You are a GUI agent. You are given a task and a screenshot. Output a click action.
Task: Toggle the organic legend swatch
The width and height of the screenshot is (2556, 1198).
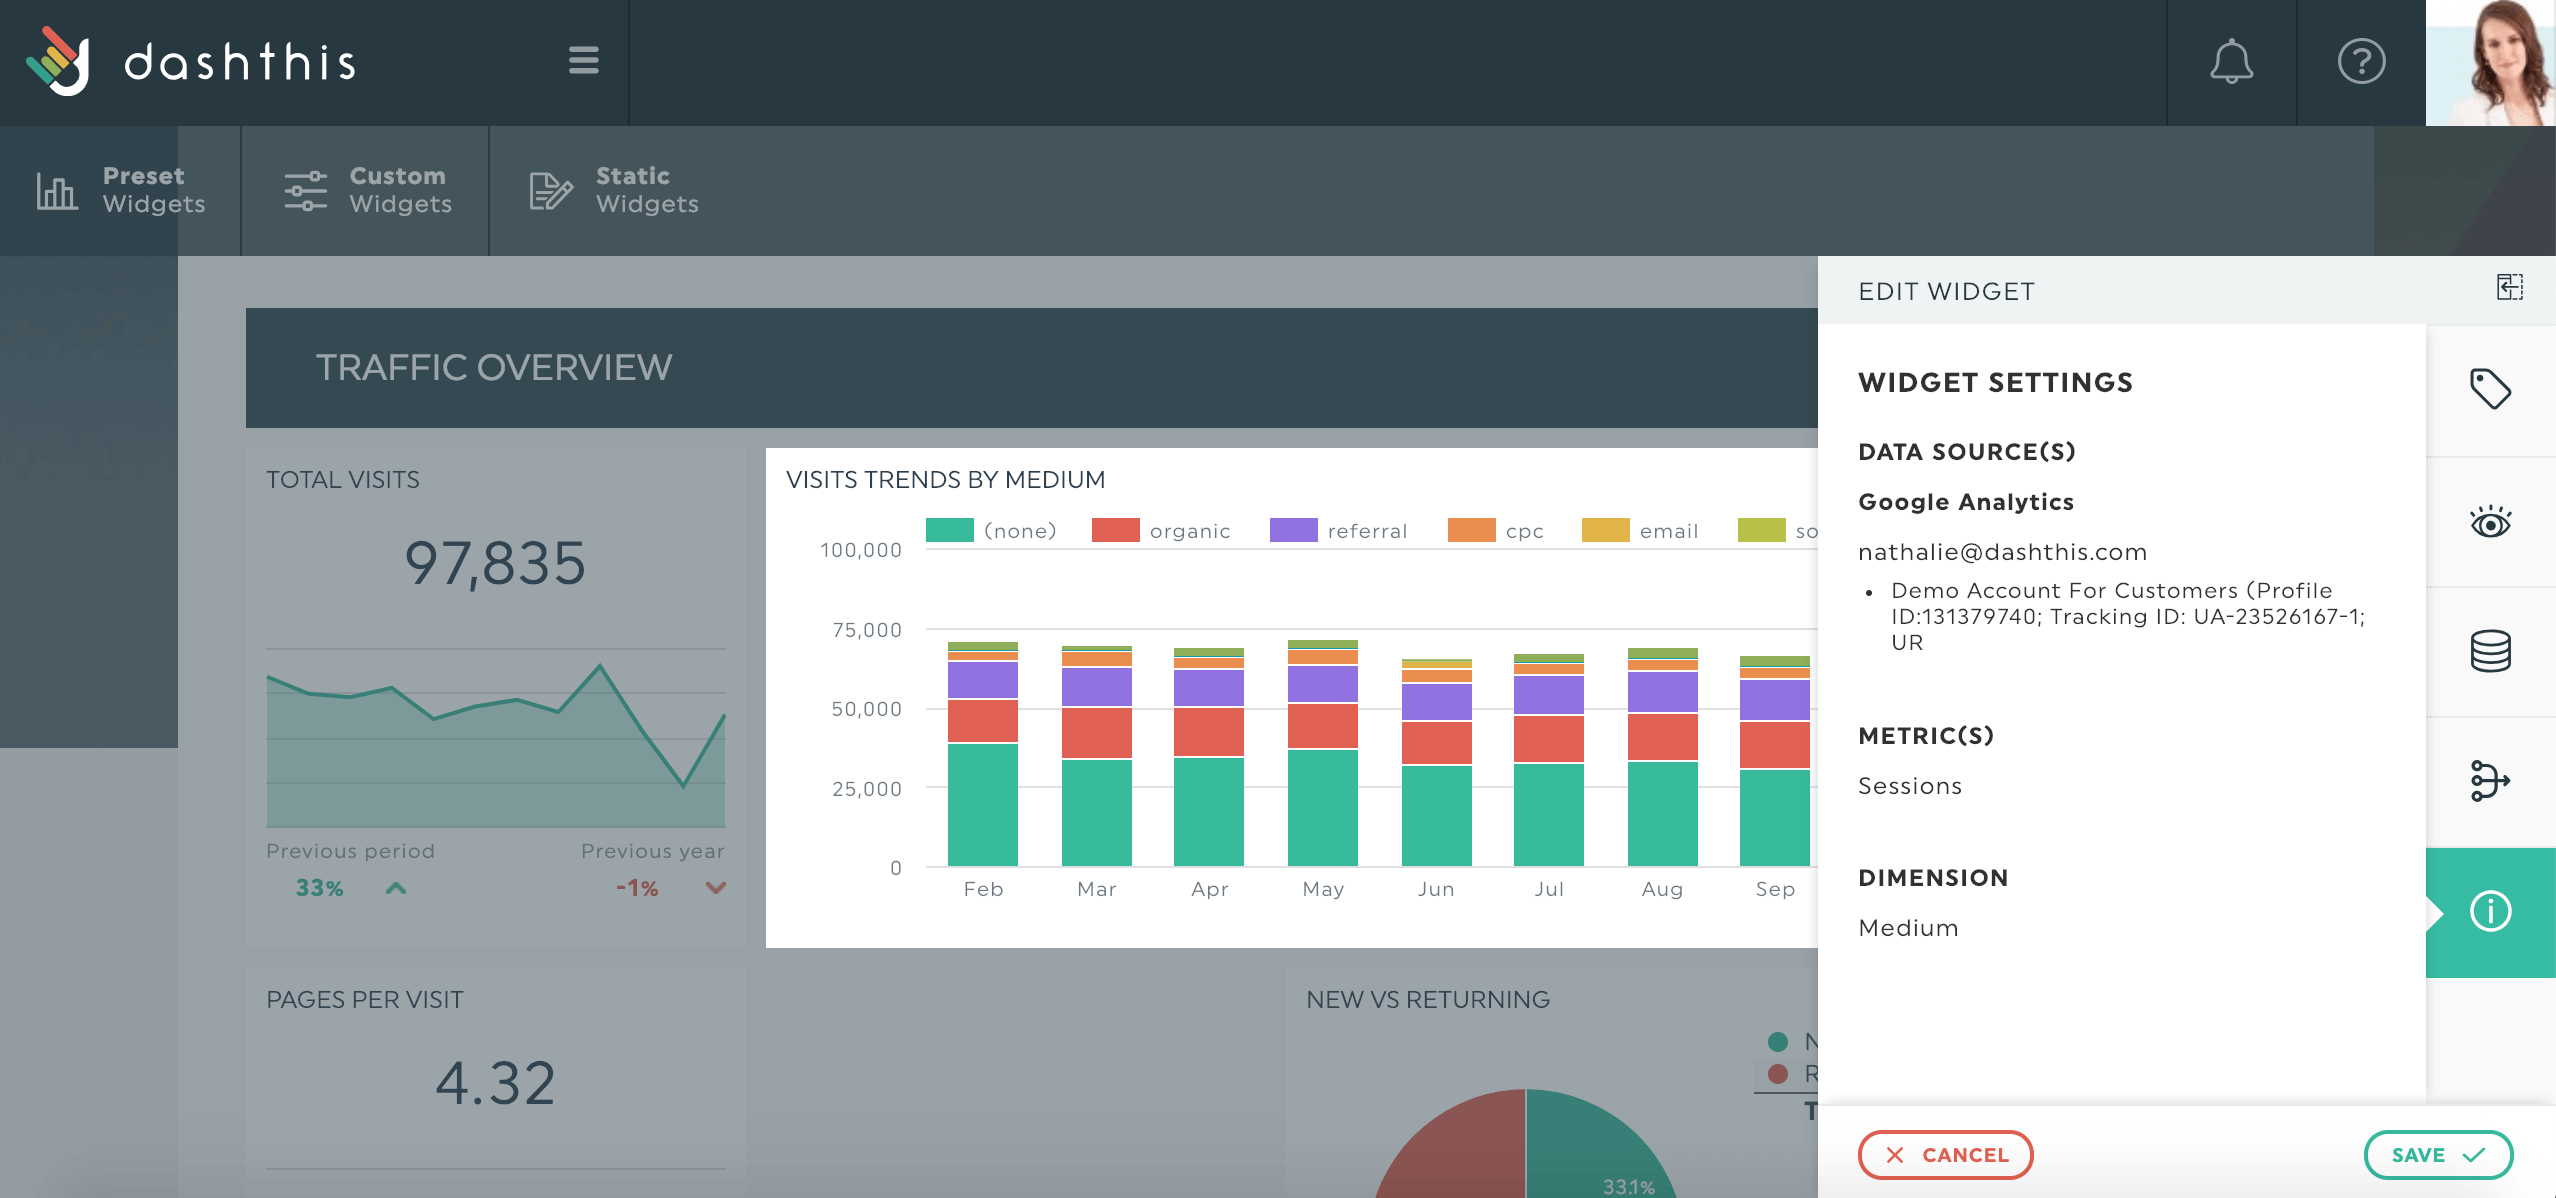(1115, 530)
